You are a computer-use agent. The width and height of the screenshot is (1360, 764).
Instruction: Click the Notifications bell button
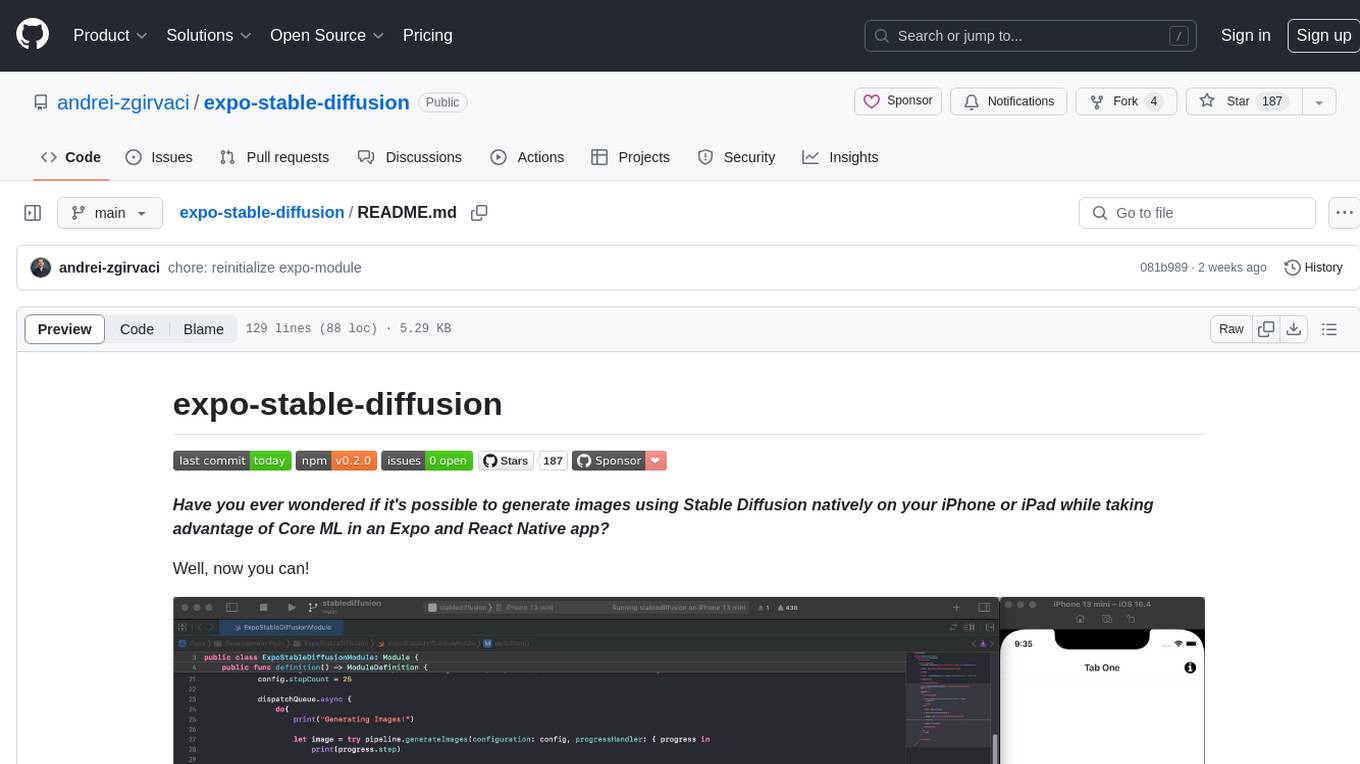click(x=1009, y=101)
